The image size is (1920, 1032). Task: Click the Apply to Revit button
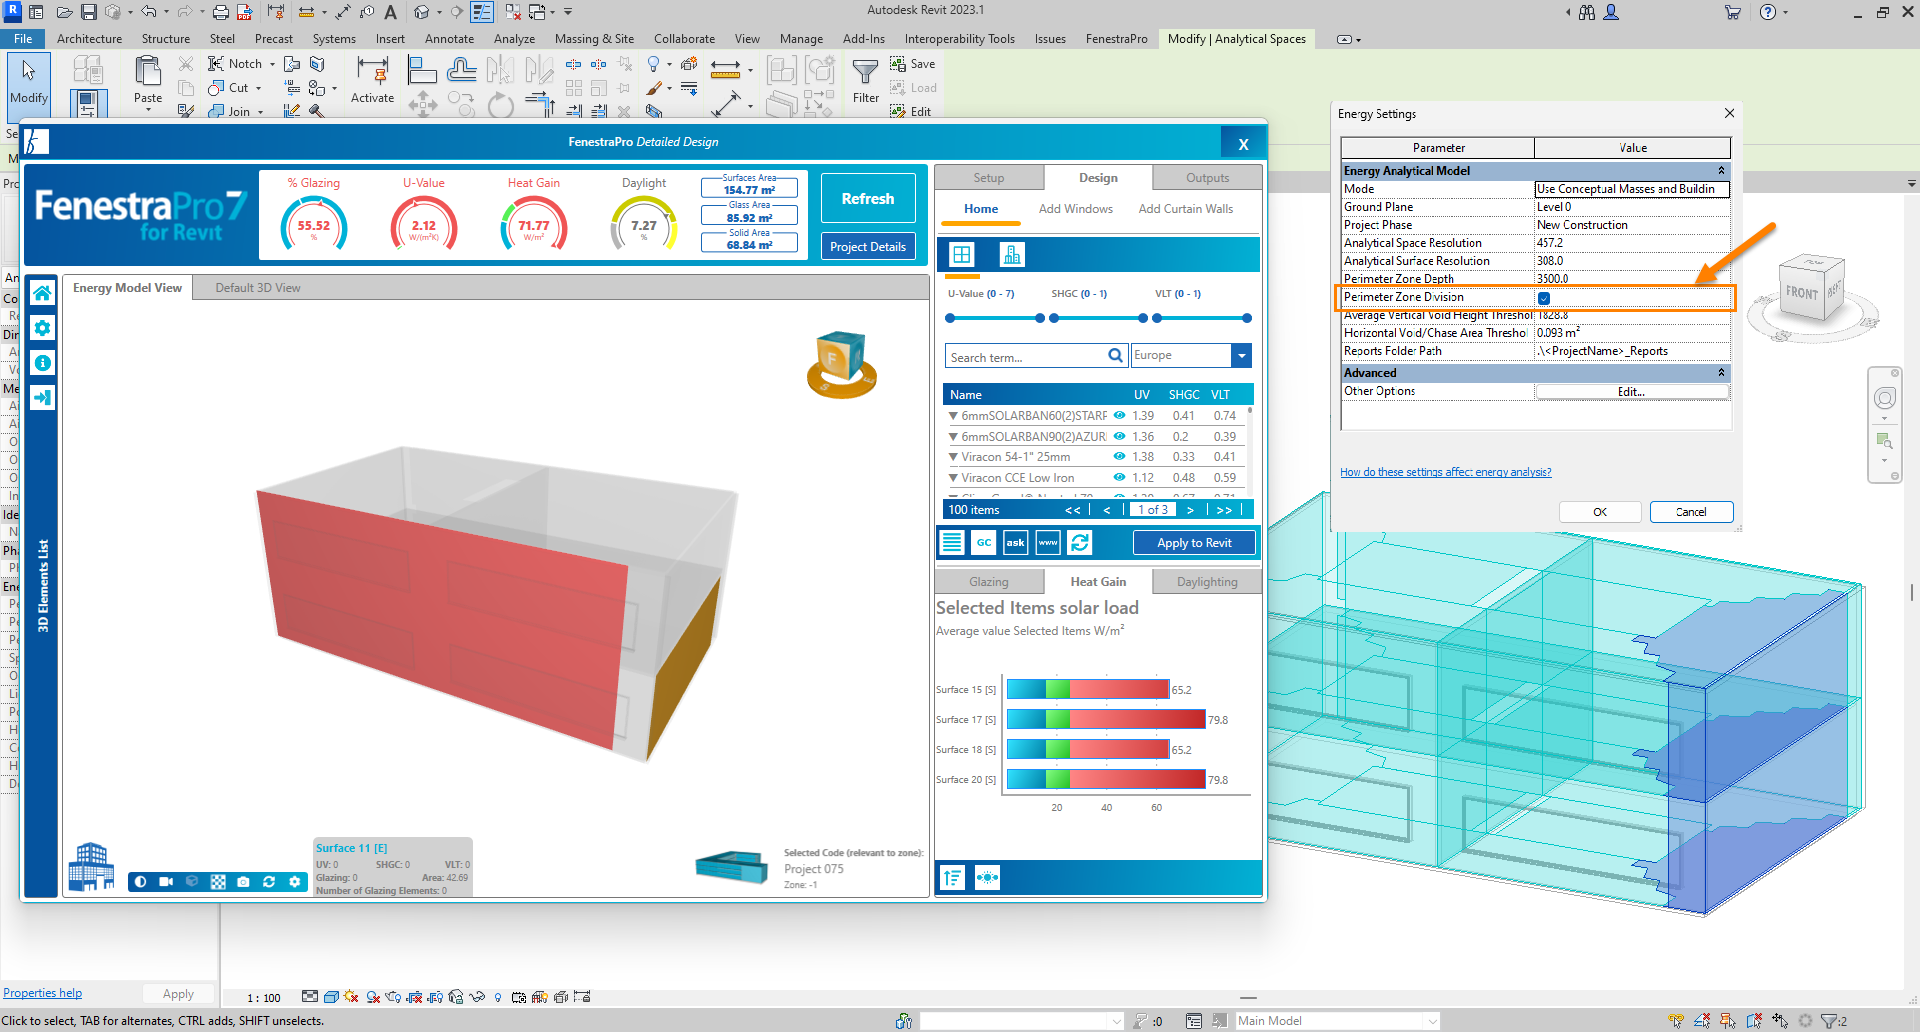(x=1194, y=543)
